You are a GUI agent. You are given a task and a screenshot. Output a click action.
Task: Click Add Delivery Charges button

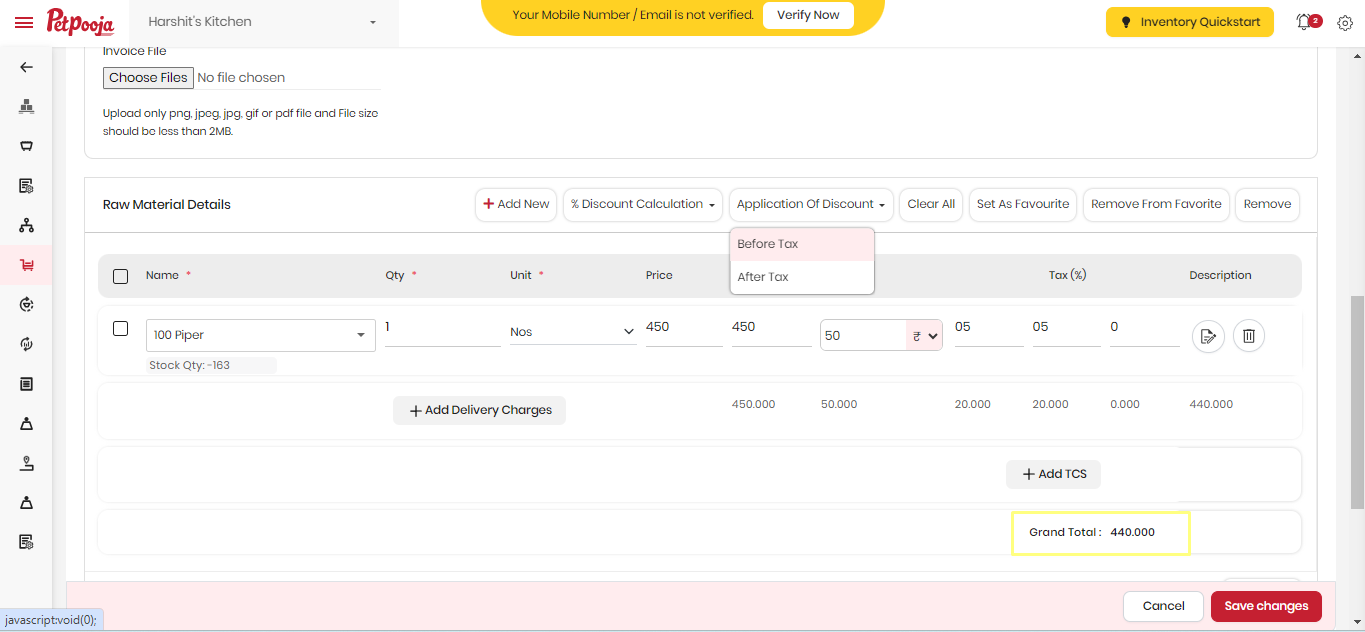[x=479, y=410]
